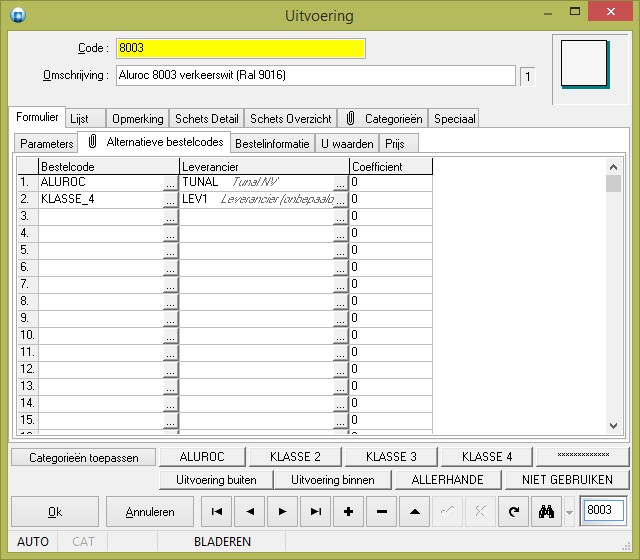The width and height of the screenshot is (640, 560).
Task: Open the Opmerking tab
Action: click(x=138, y=119)
